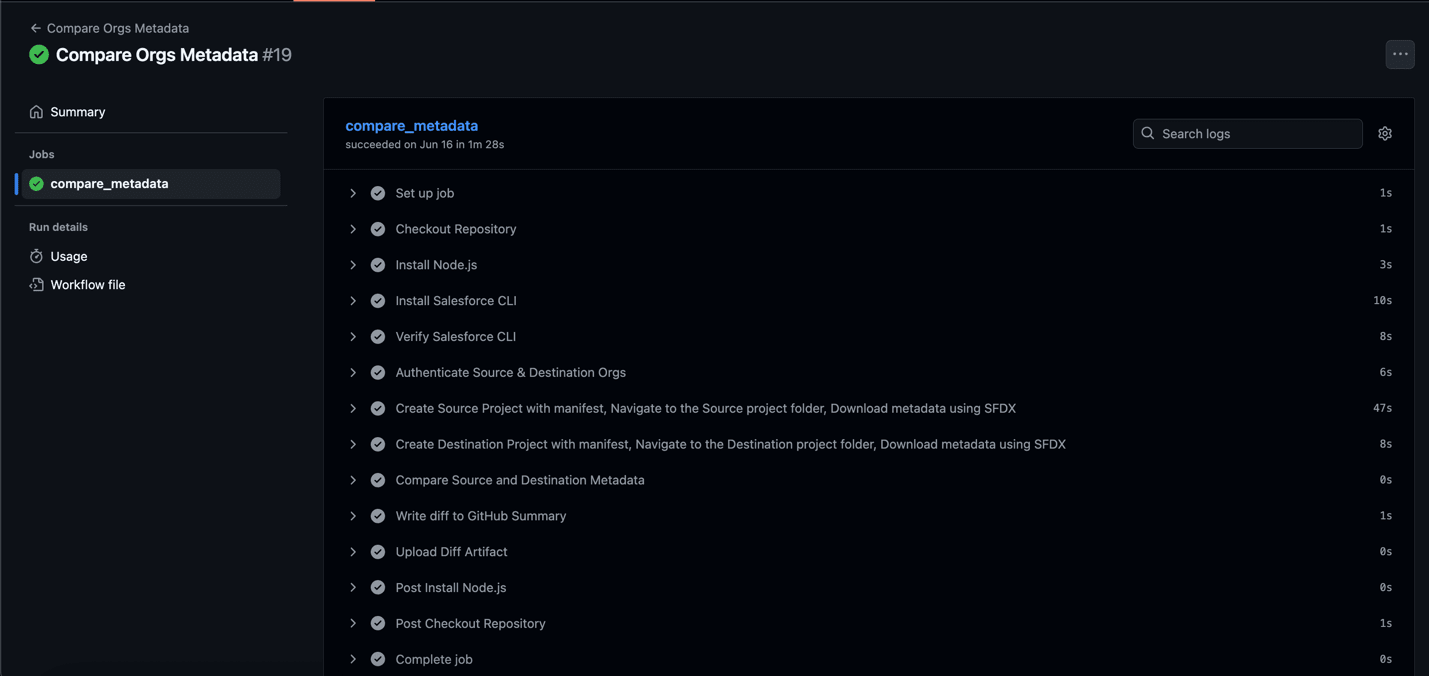Click the back arrow to Compare Orgs Metadata
1429x676 pixels.
[x=35, y=28]
